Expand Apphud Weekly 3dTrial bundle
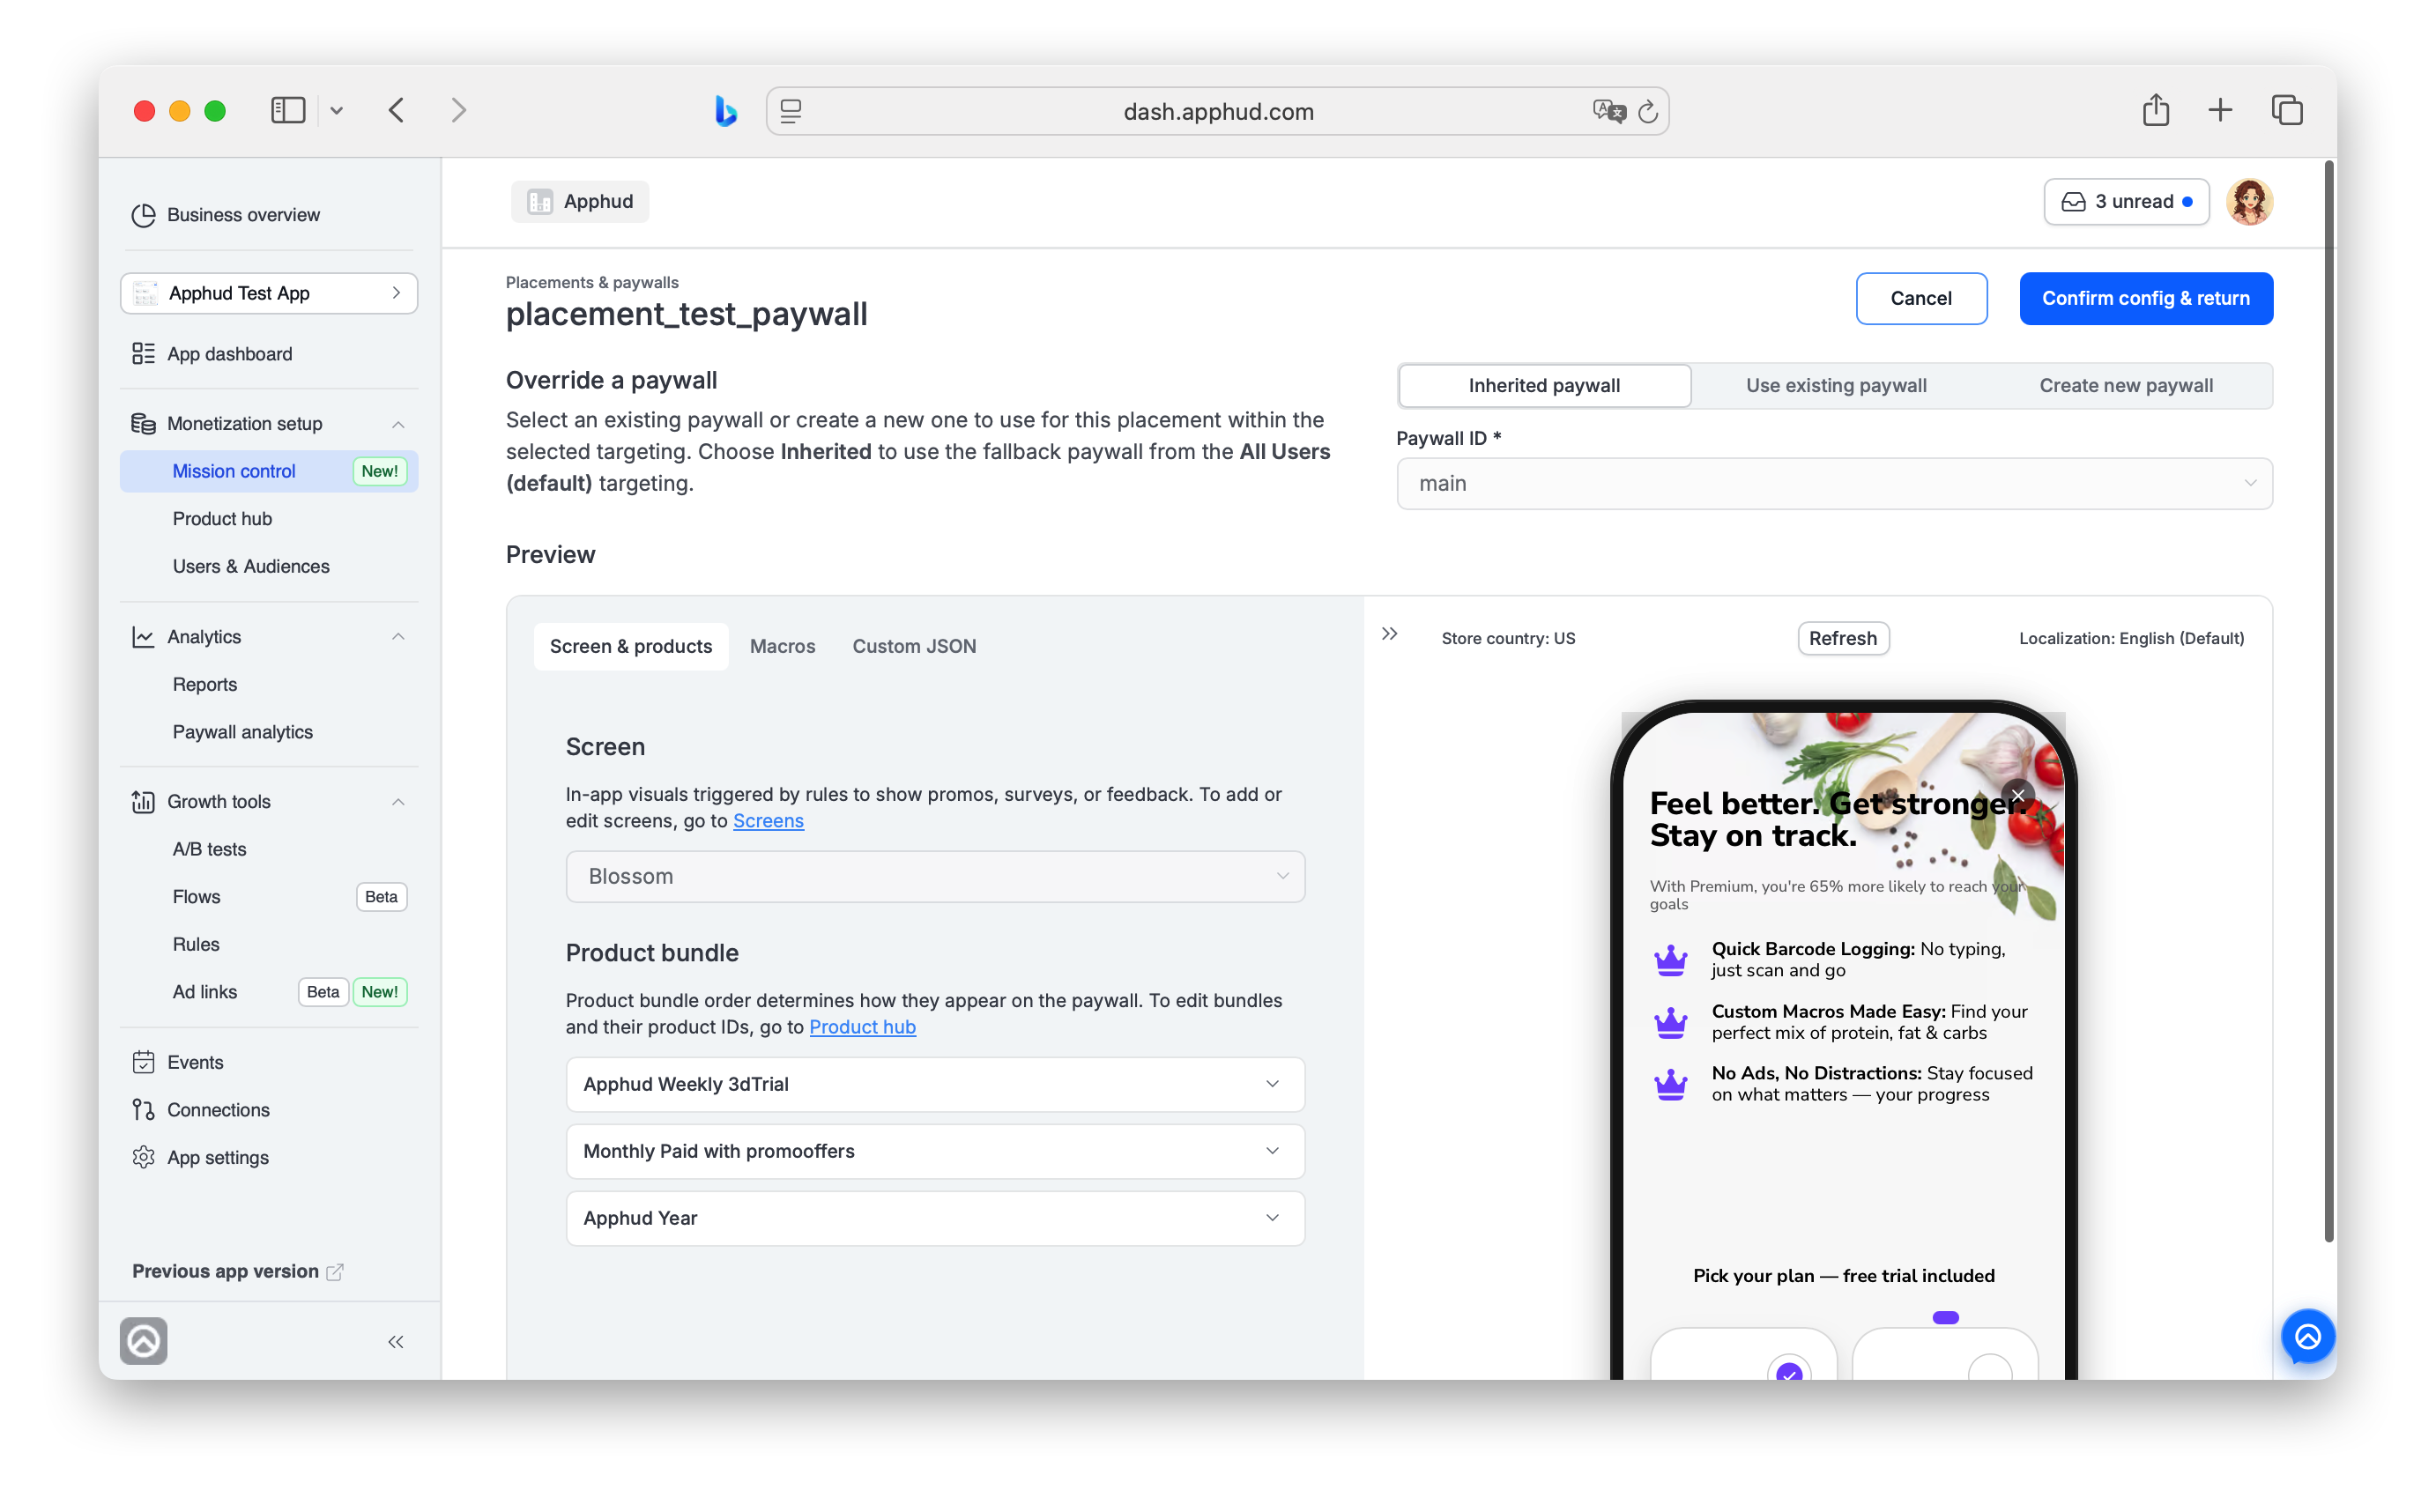Image resolution: width=2436 pixels, height=1512 pixels. pyautogui.click(x=935, y=1084)
